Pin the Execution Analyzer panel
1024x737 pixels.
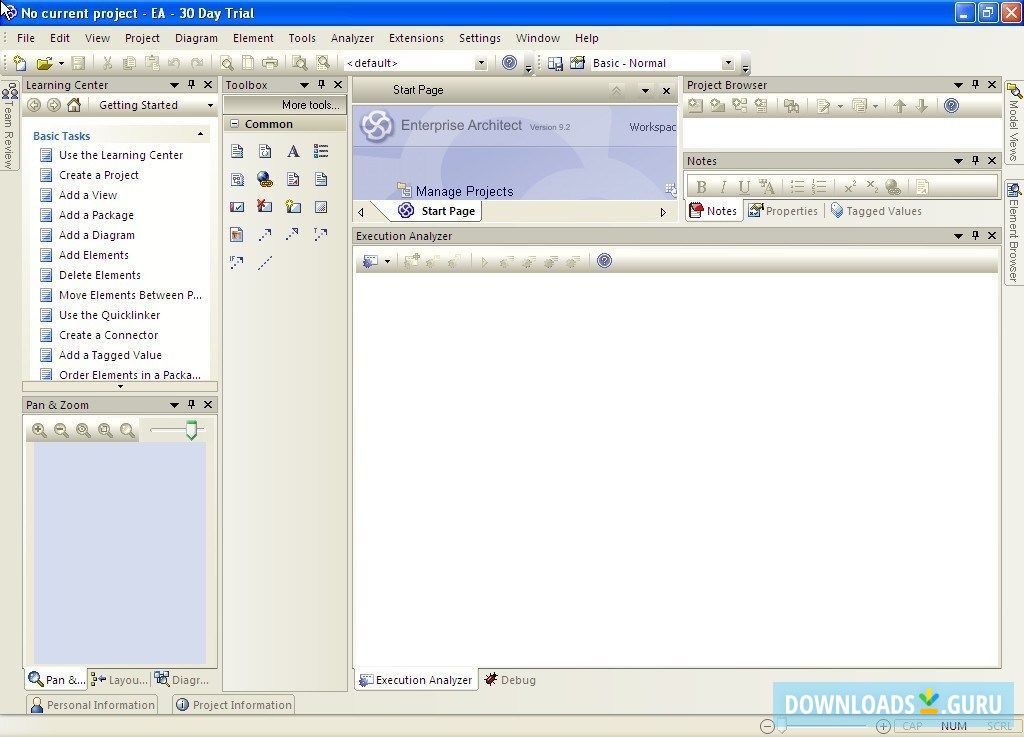[975, 235]
